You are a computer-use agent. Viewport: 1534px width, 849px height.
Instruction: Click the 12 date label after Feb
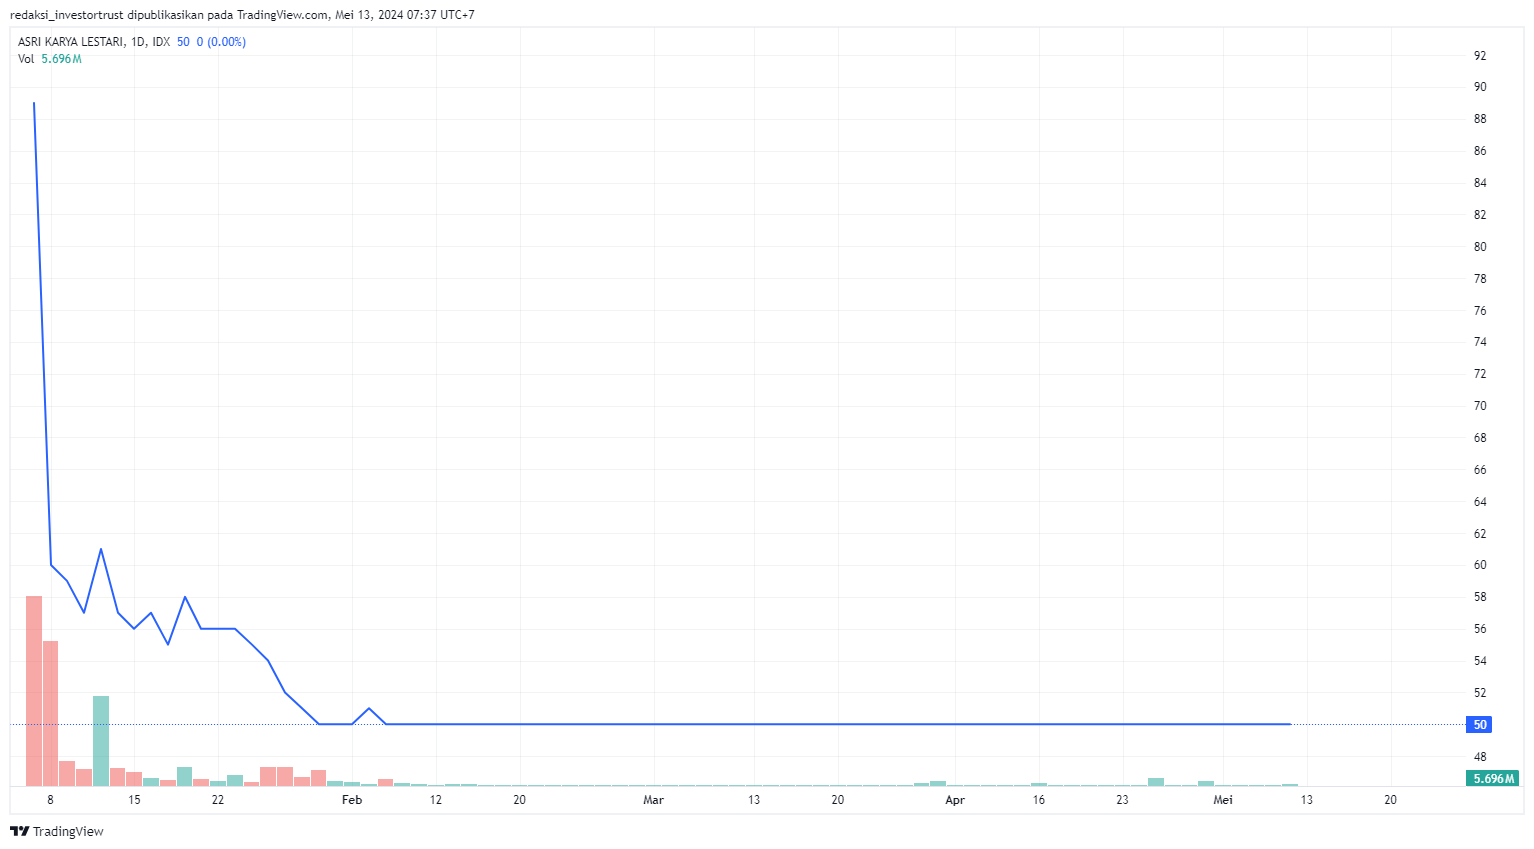tap(436, 800)
